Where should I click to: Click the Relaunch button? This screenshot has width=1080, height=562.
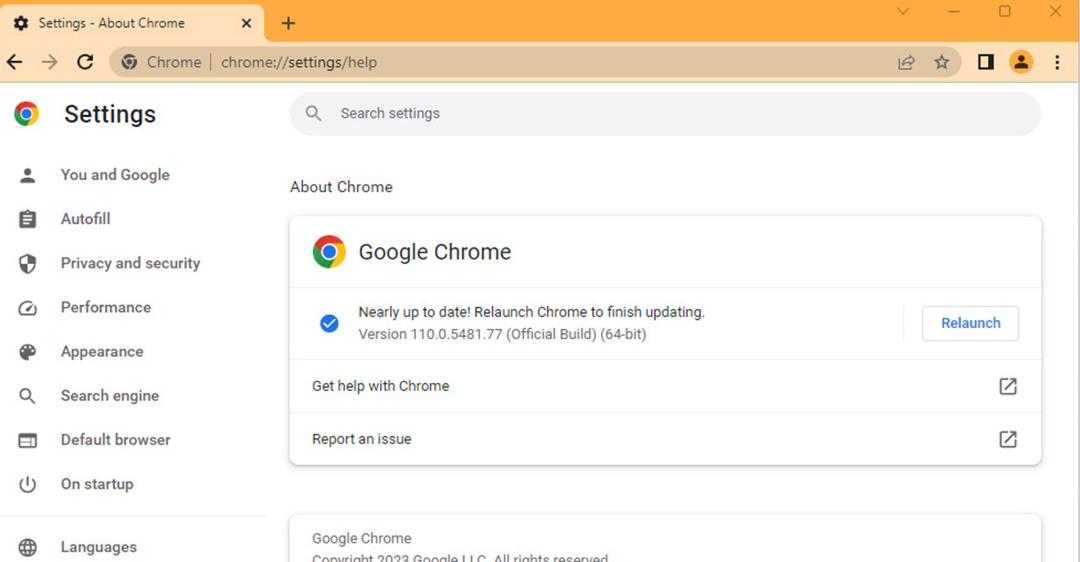point(970,323)
